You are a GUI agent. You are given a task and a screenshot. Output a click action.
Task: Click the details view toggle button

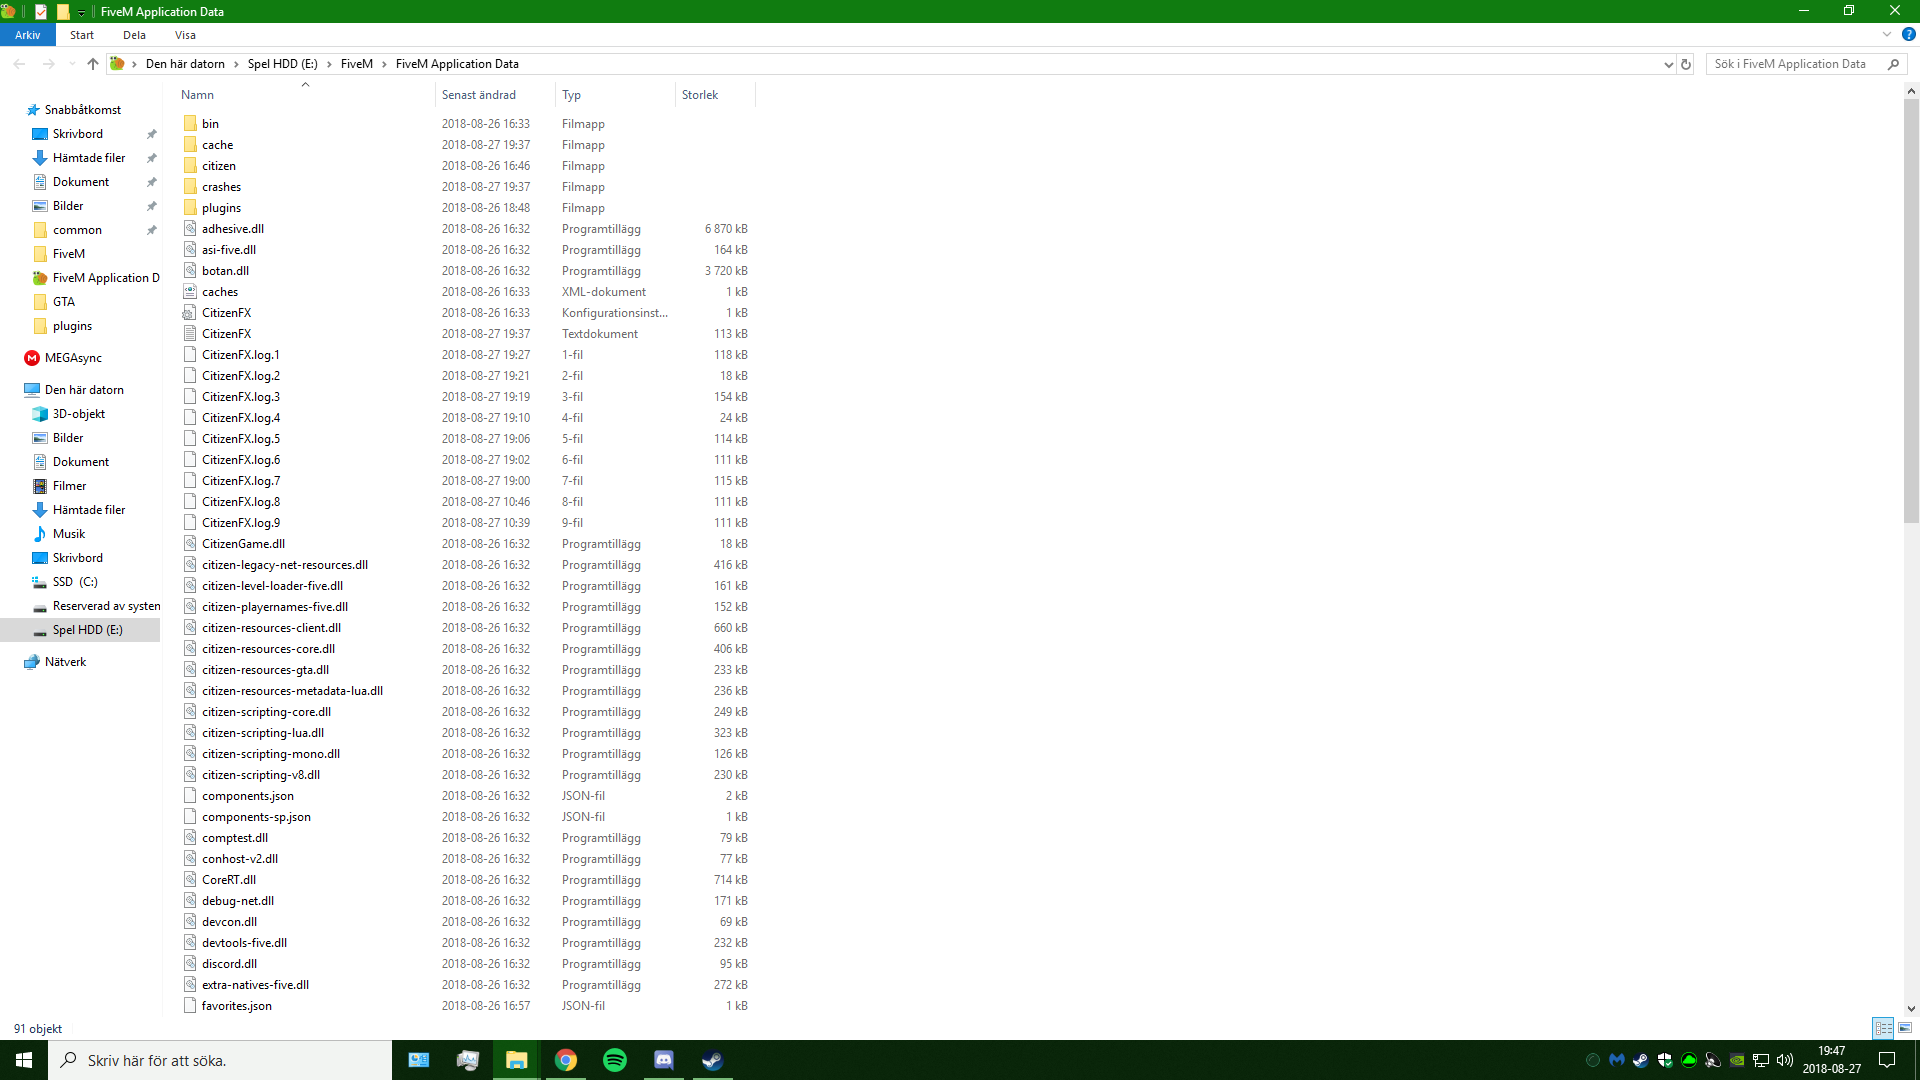tap(1882, 1029)
